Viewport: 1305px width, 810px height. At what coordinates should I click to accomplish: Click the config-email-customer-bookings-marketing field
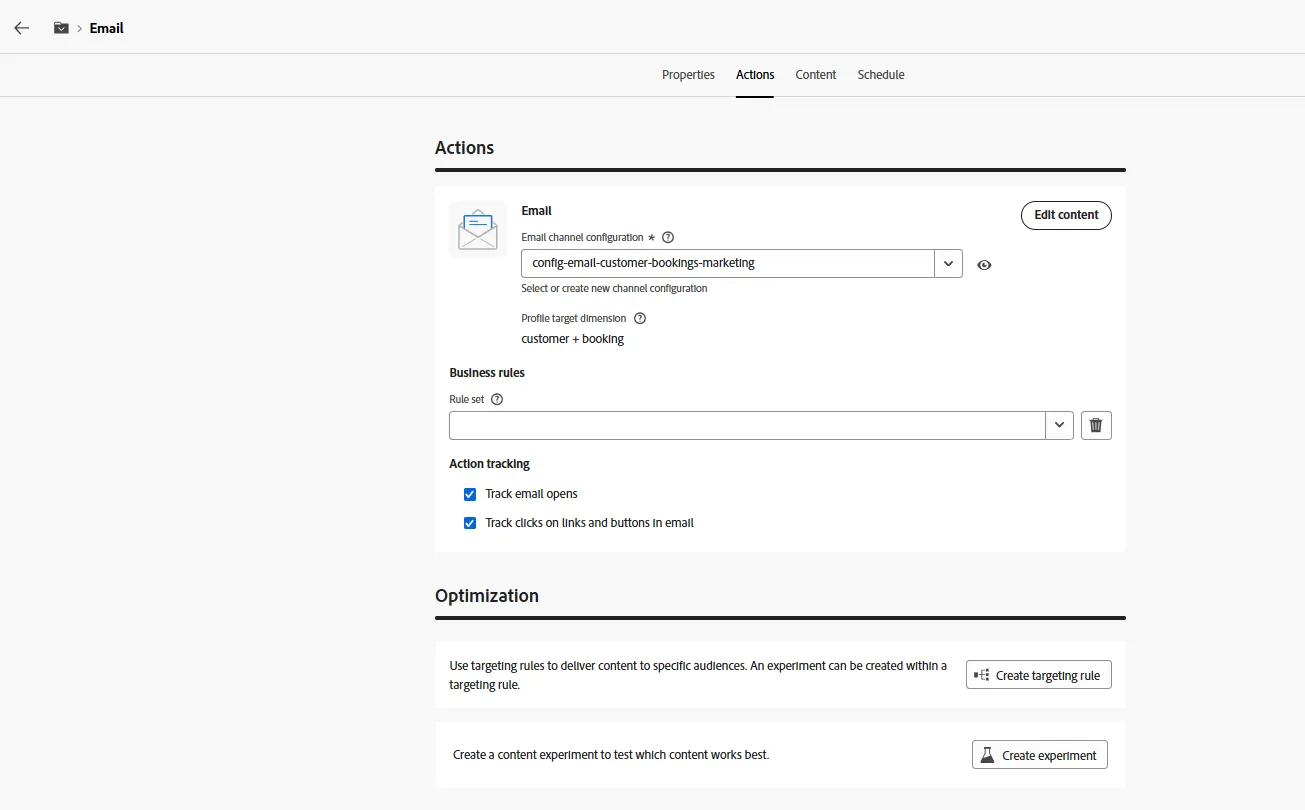[728, 263]
